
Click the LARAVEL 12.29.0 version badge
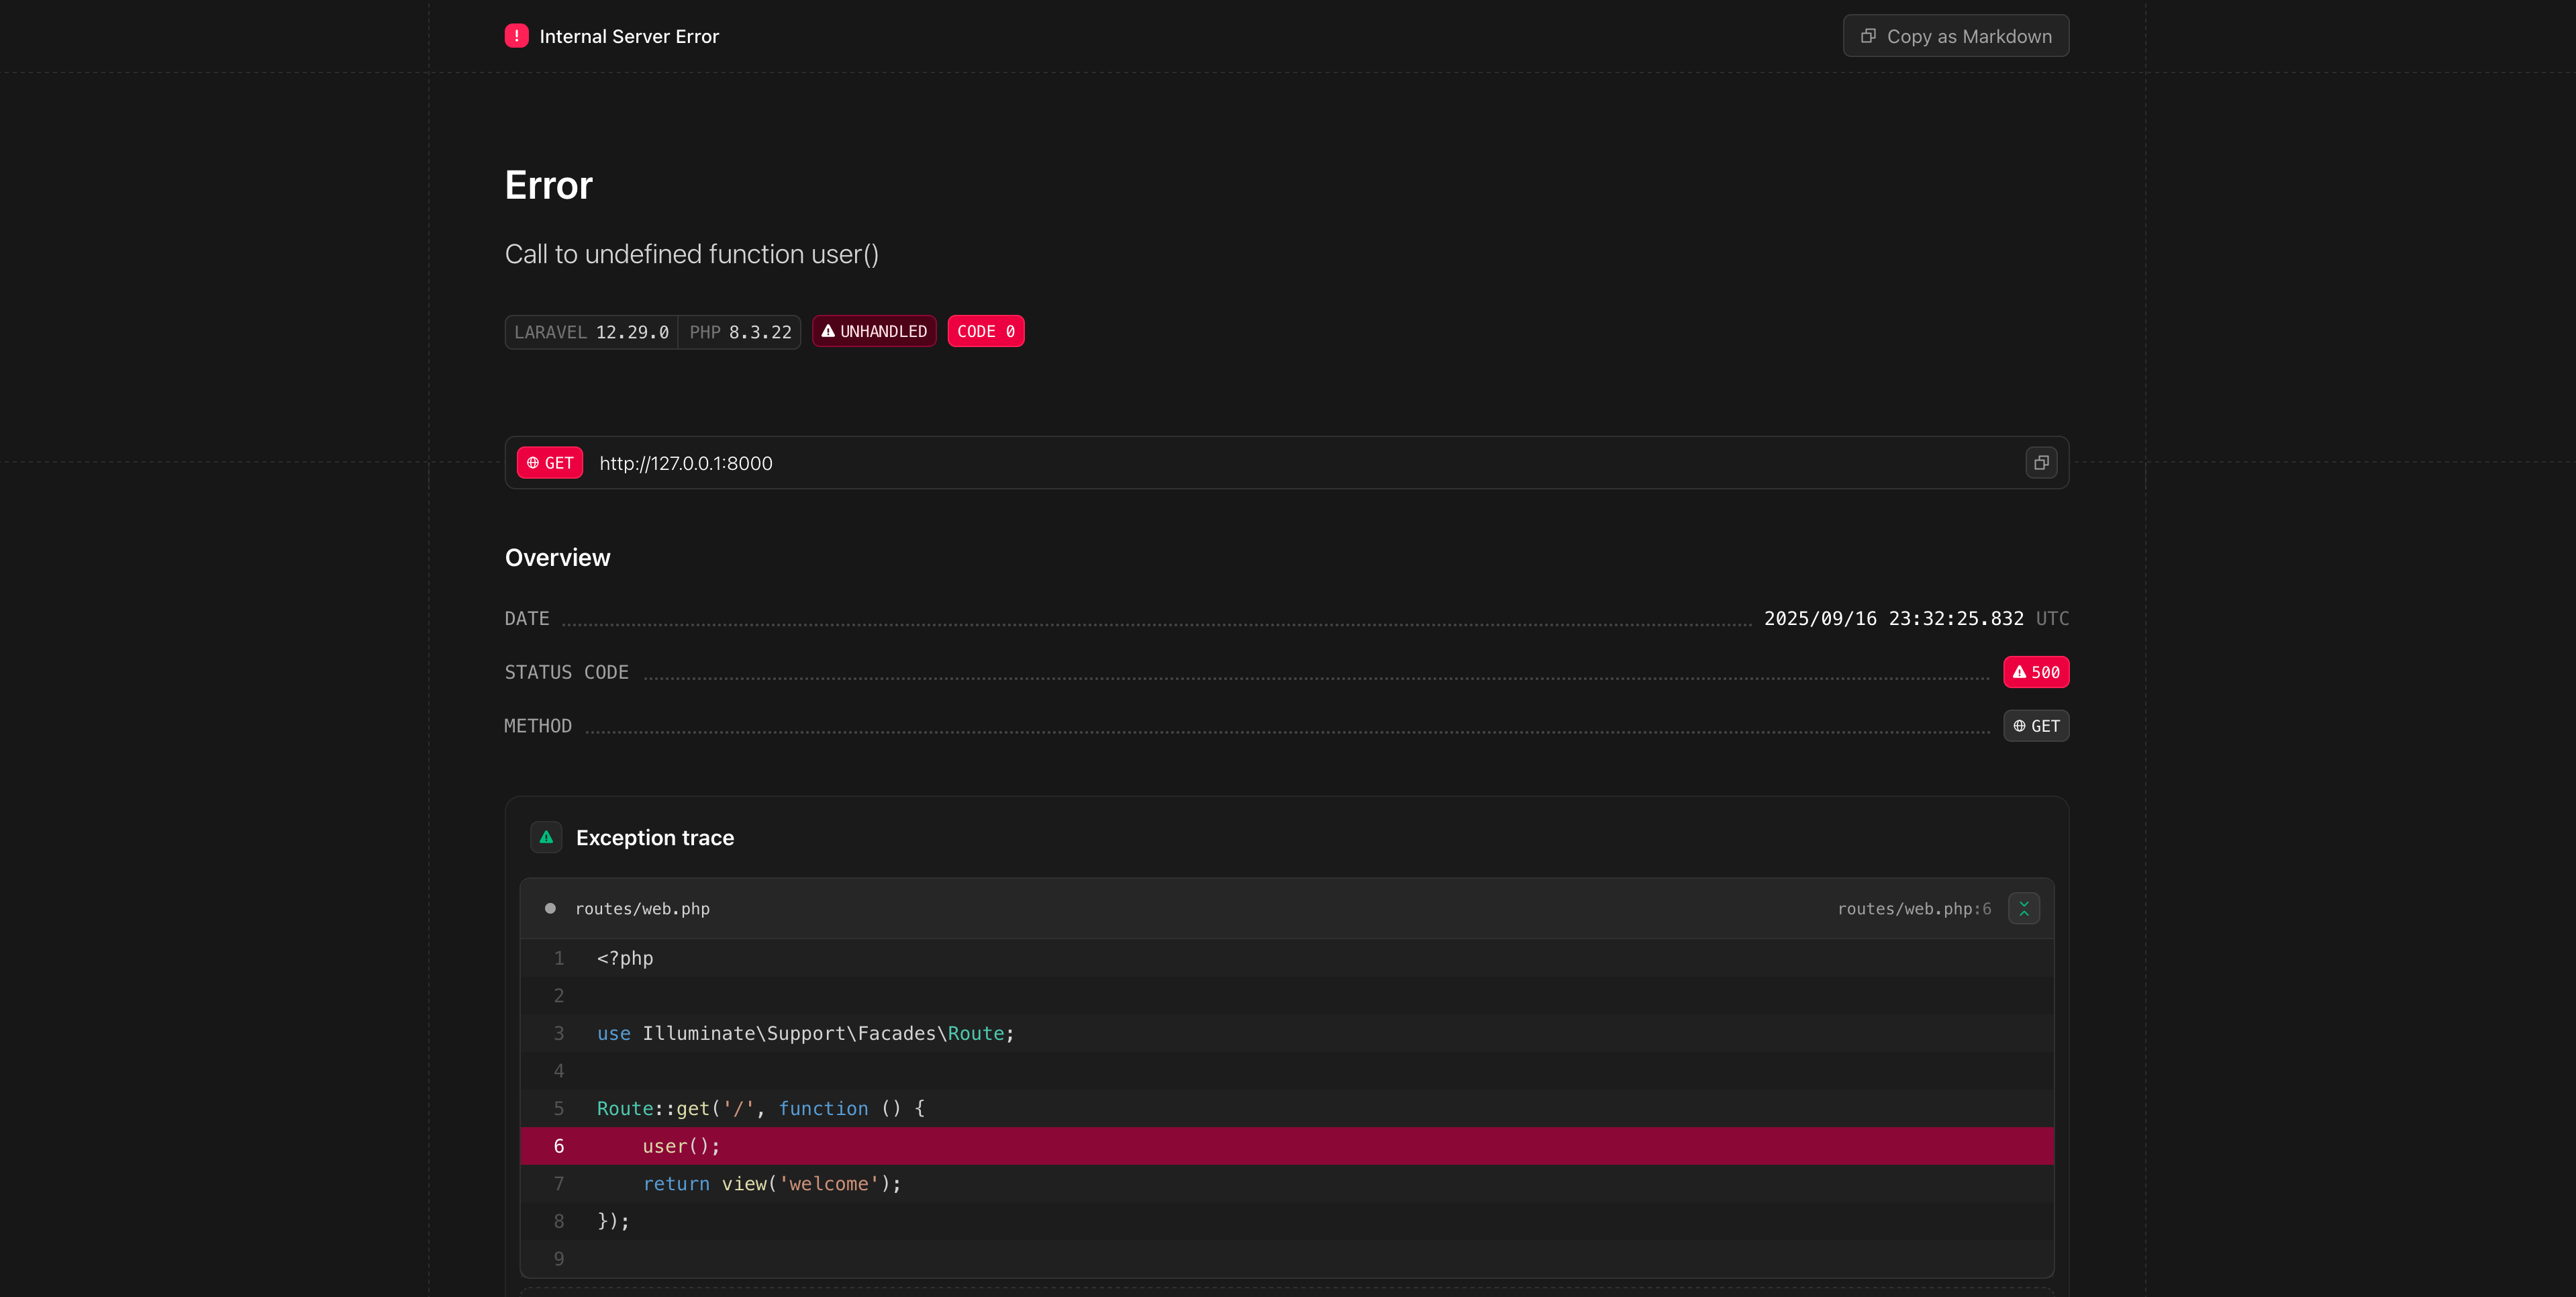(x=591, y=332)
